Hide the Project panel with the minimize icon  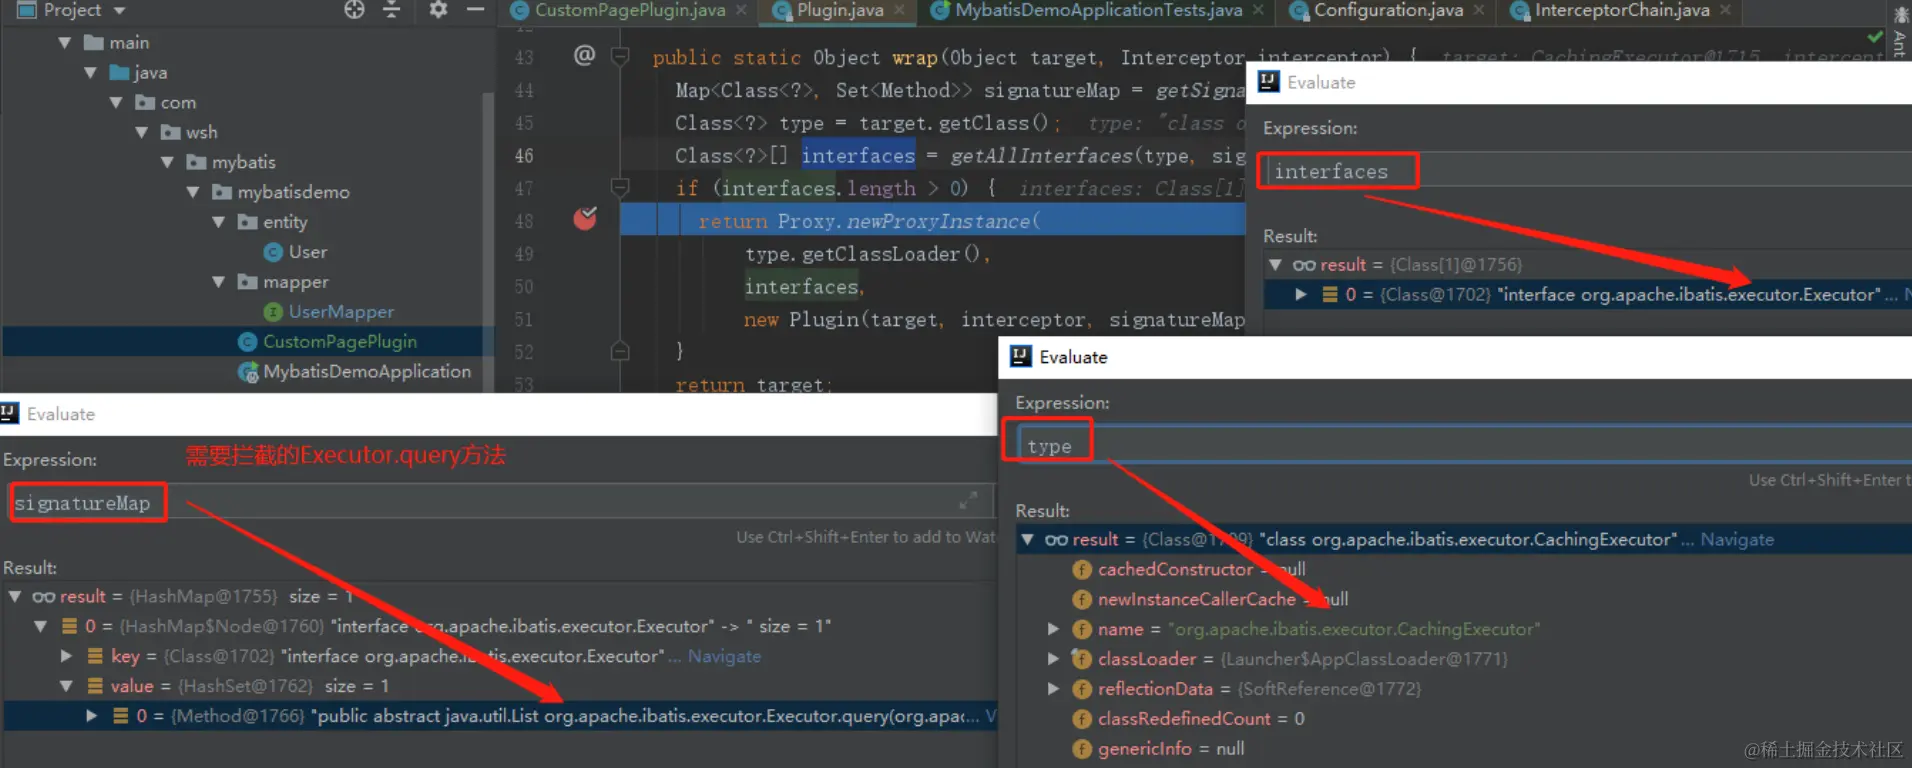475,10
